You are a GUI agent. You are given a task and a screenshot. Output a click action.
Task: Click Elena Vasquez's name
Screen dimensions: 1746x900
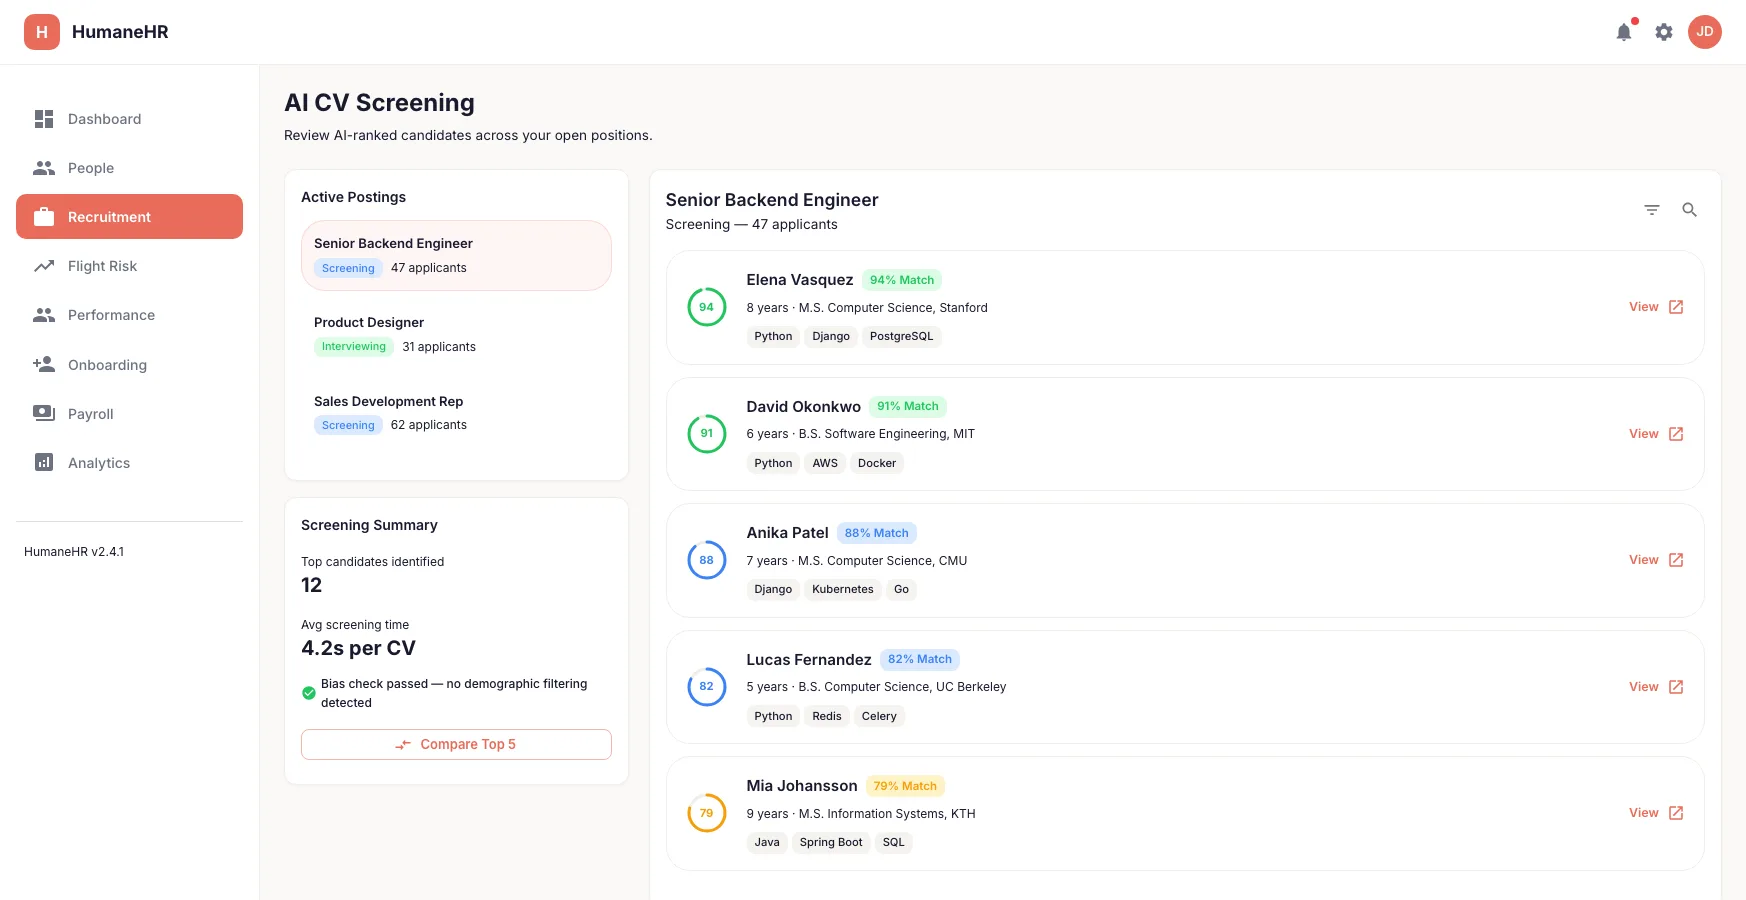click(800, 280)
